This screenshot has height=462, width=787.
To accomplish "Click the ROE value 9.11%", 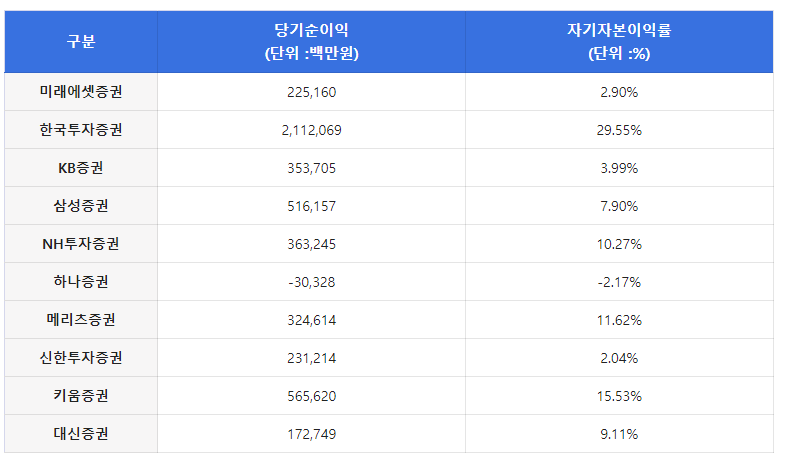I will click(619, 434).
